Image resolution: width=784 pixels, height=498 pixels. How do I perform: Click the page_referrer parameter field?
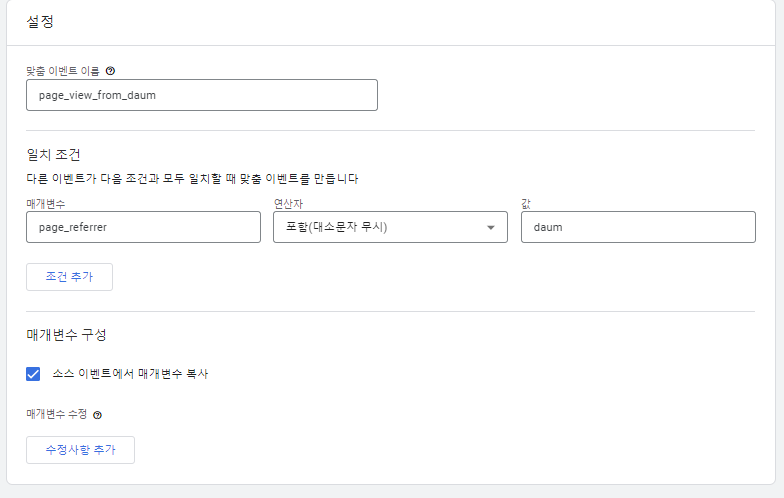(144, 227)
